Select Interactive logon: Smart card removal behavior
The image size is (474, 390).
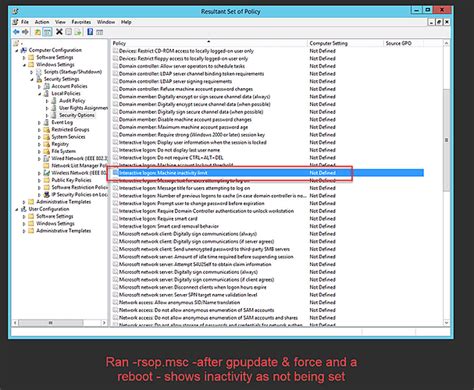[169, 226]
